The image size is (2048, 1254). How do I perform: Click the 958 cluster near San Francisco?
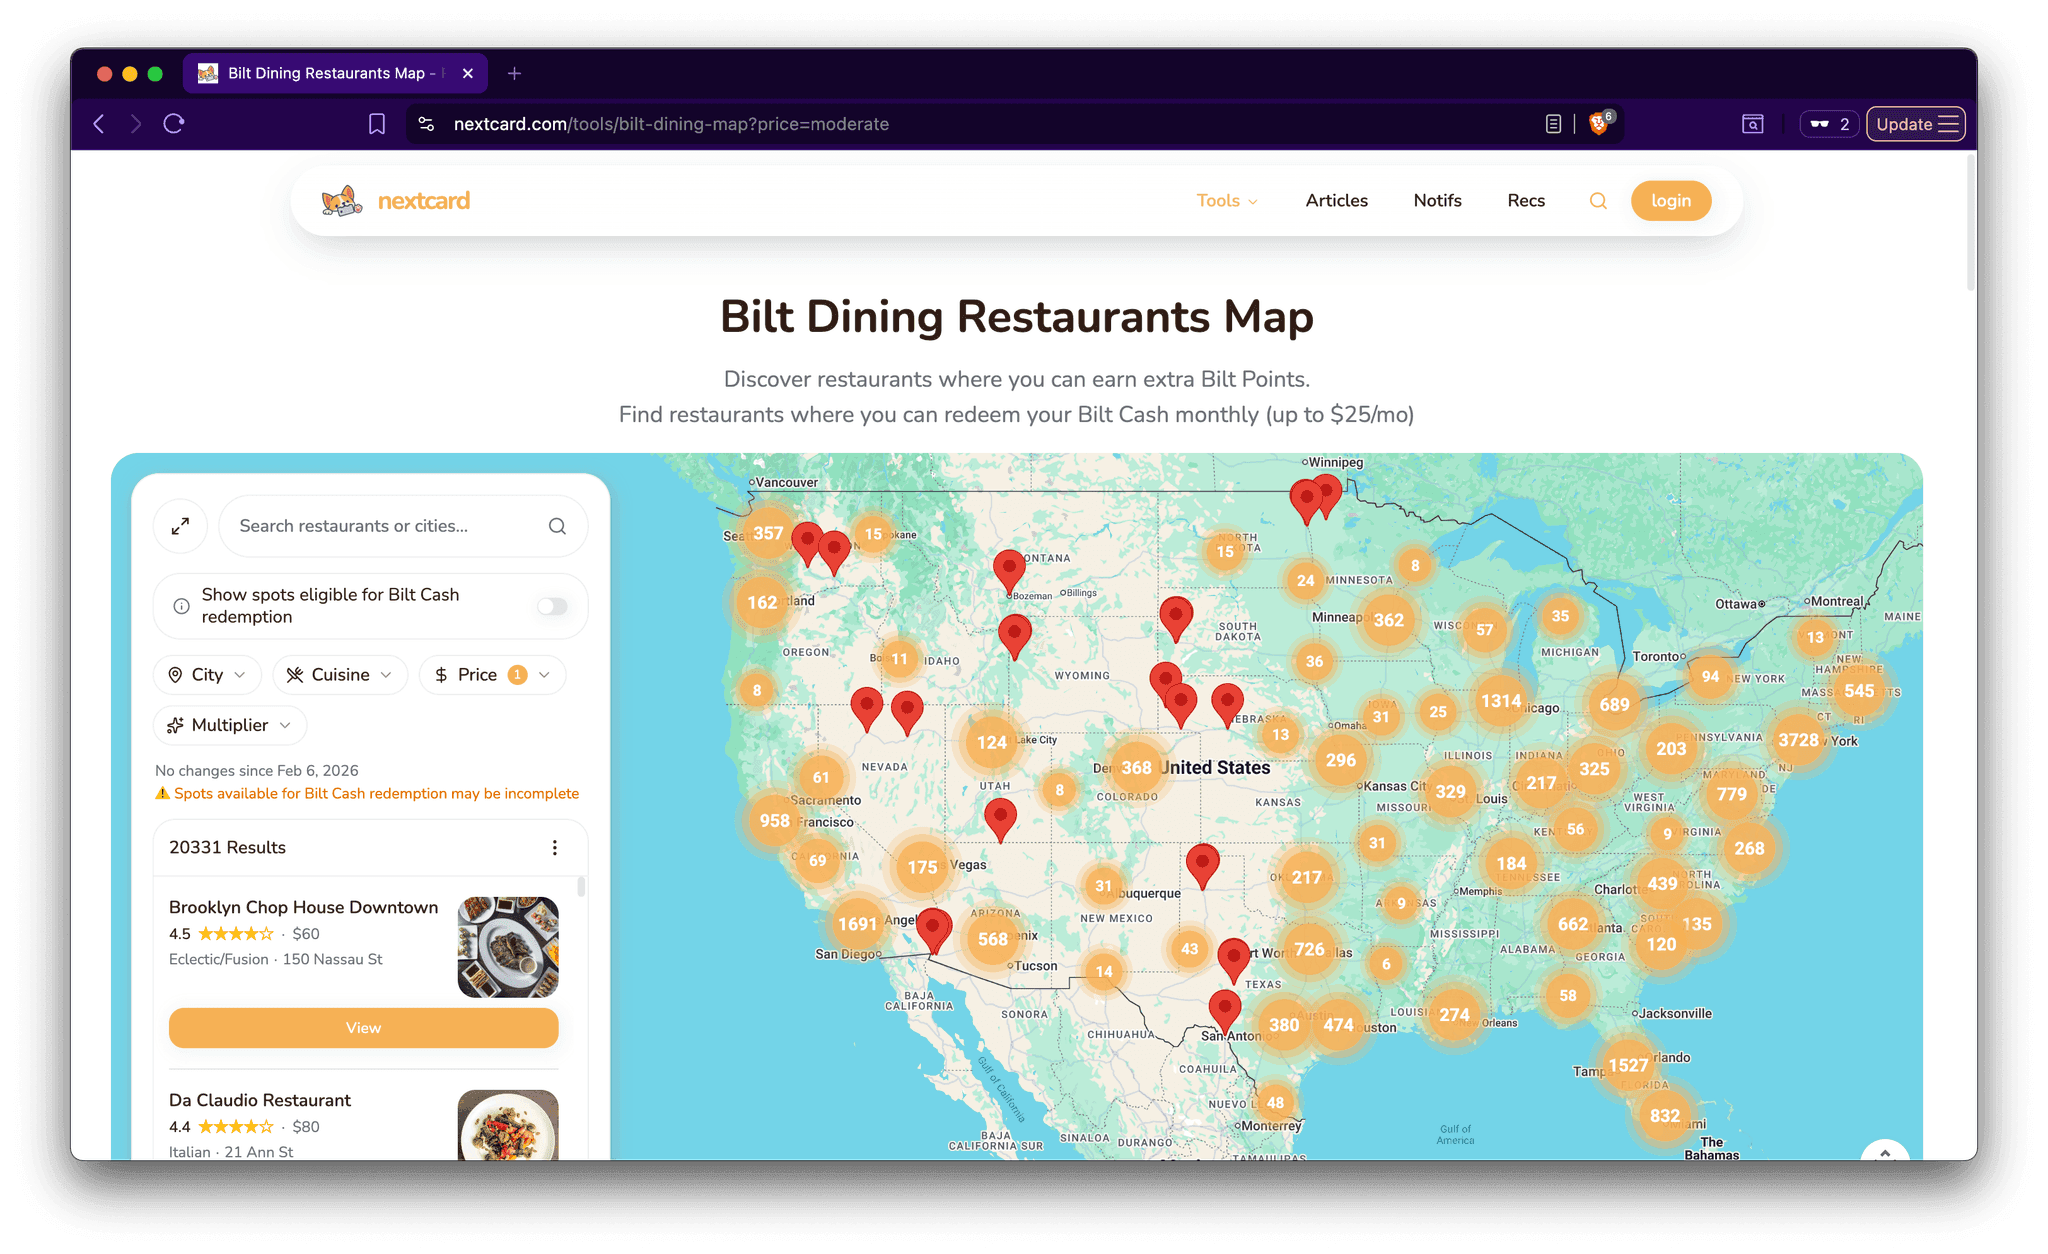click(x=774, y=821)
